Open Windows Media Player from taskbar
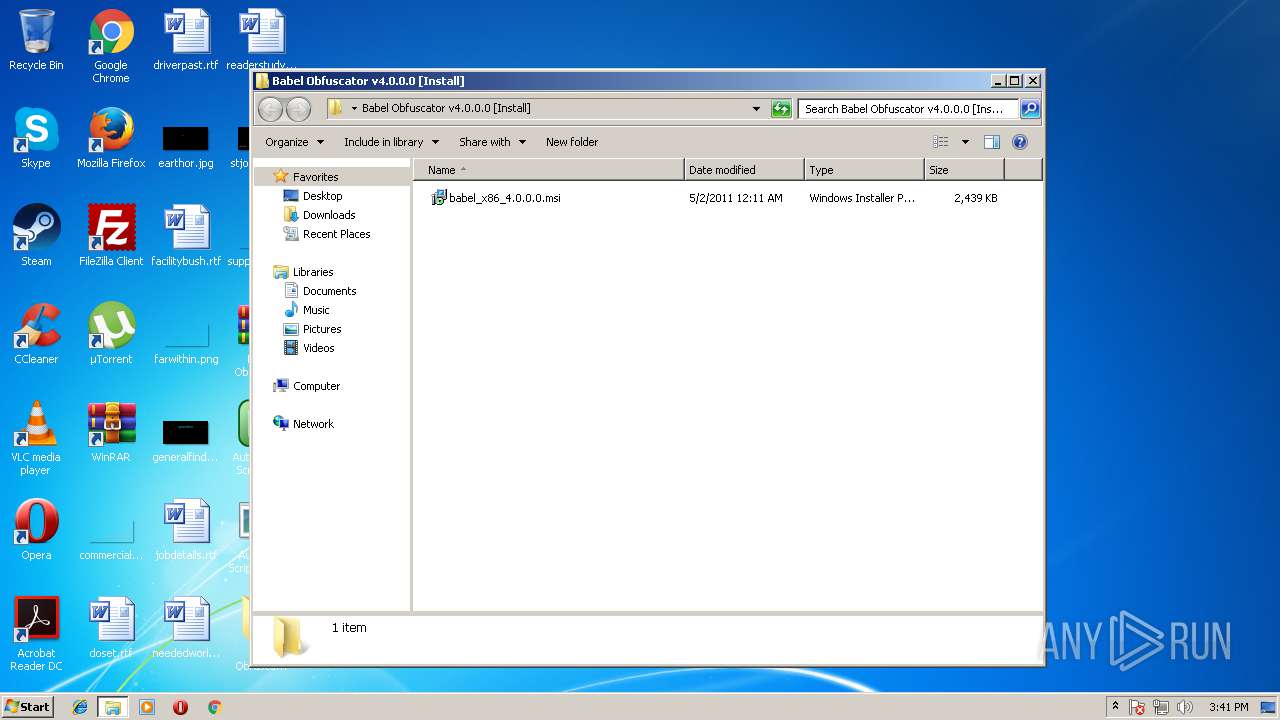 point(147,707)
